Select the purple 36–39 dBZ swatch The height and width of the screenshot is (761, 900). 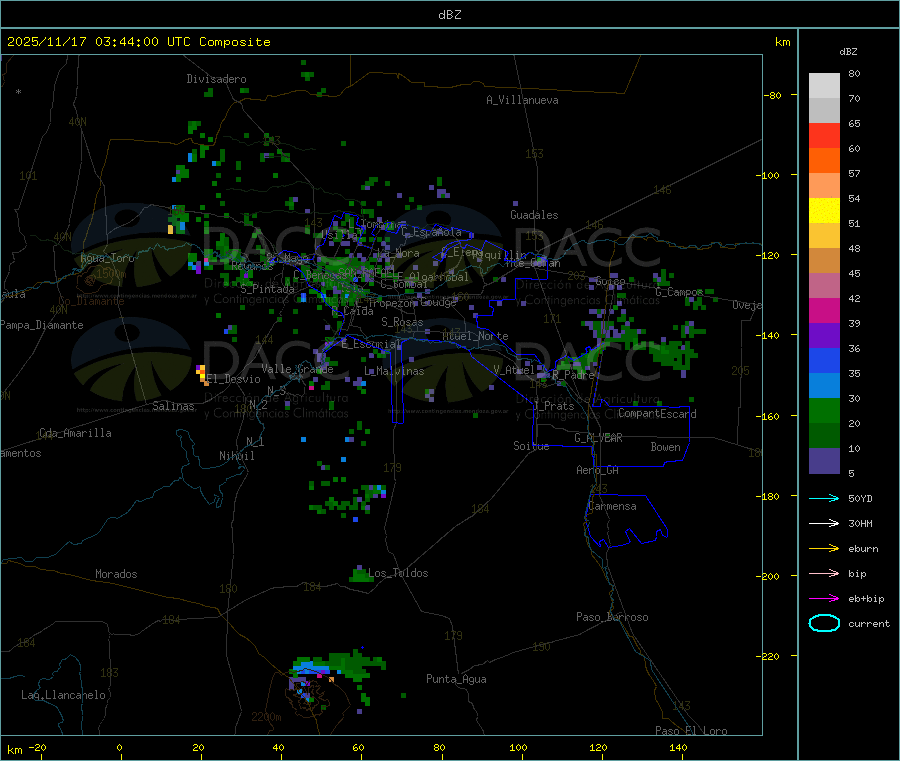(x=824, y=336)
